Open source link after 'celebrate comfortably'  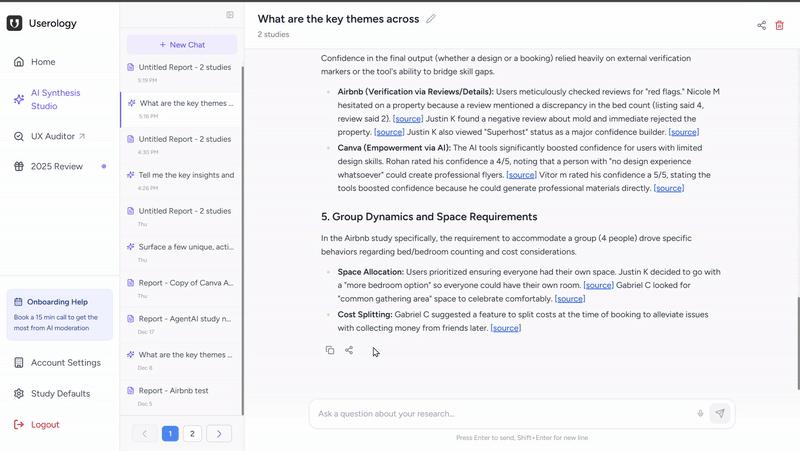(x=570, y=299)
